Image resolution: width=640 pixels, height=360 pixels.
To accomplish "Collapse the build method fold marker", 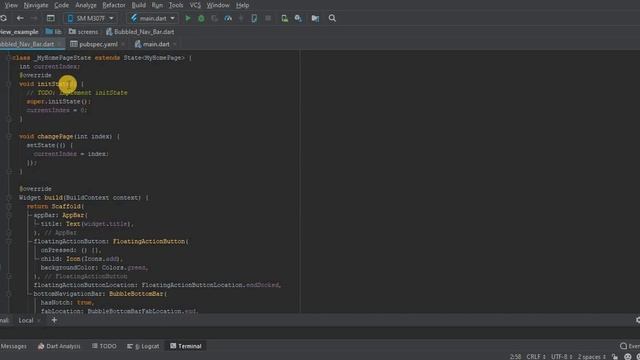I will point(9,198).
